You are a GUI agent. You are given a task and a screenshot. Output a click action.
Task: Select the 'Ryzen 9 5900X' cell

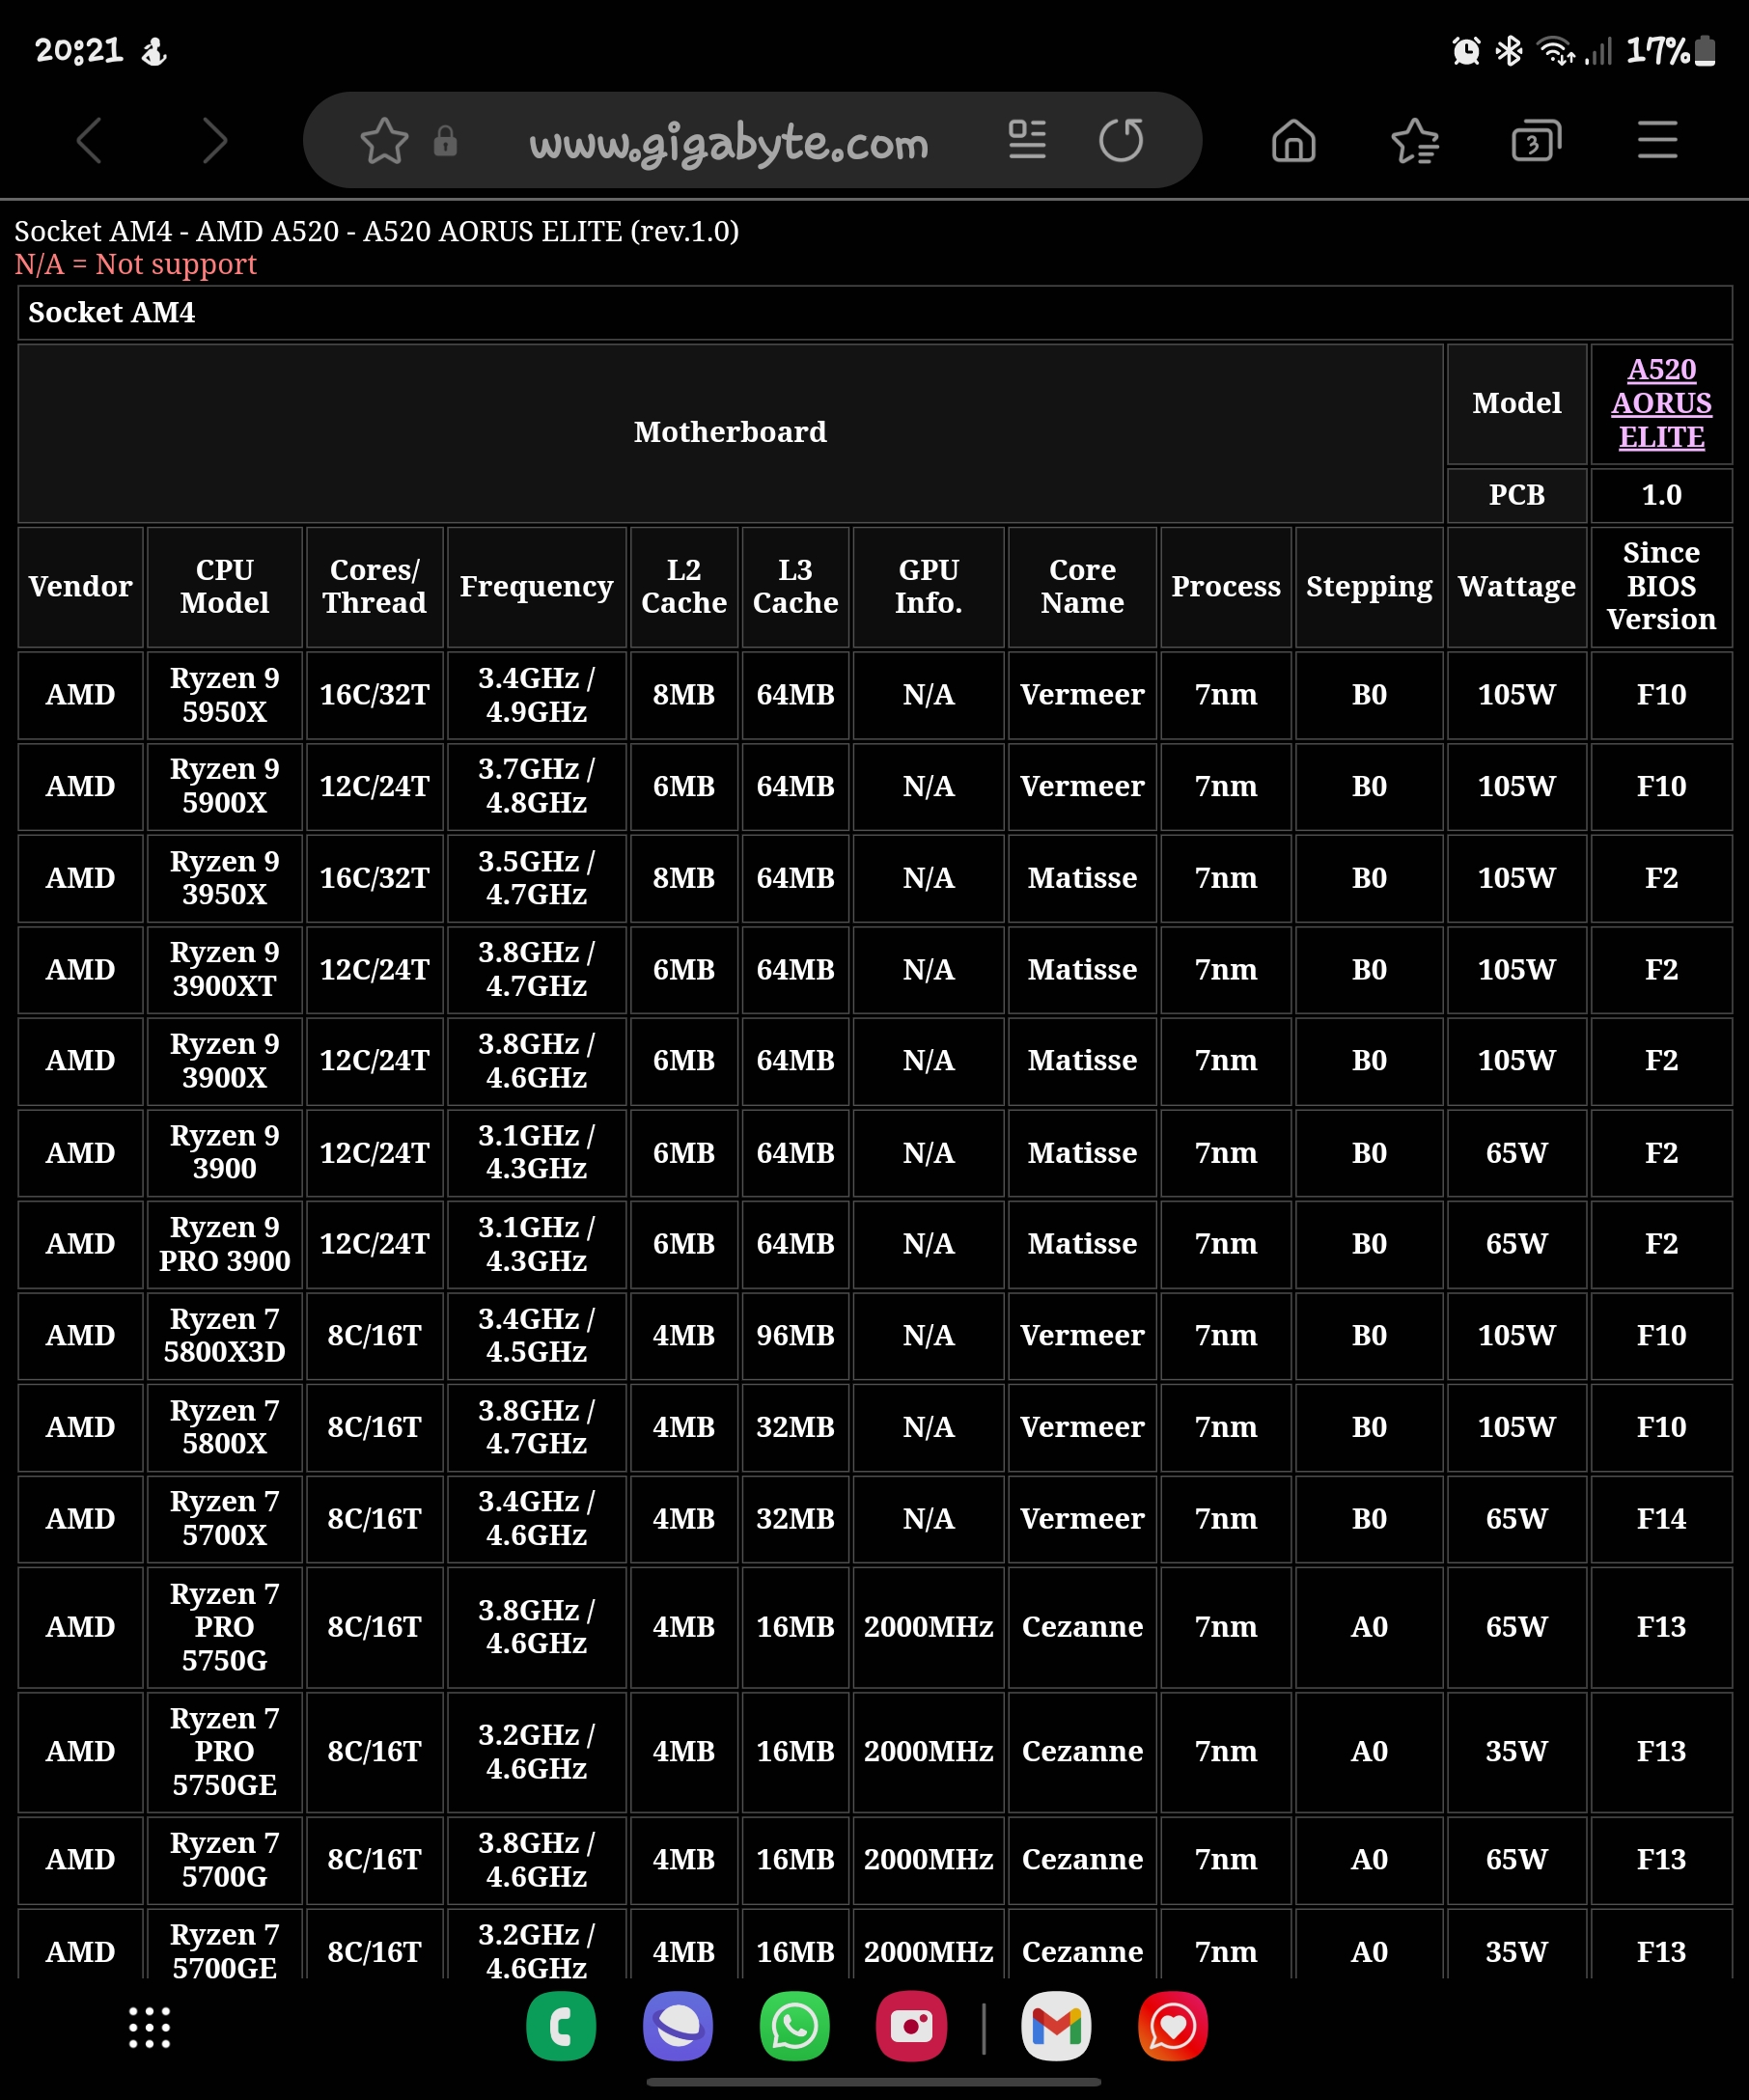[x=225, y=786]
